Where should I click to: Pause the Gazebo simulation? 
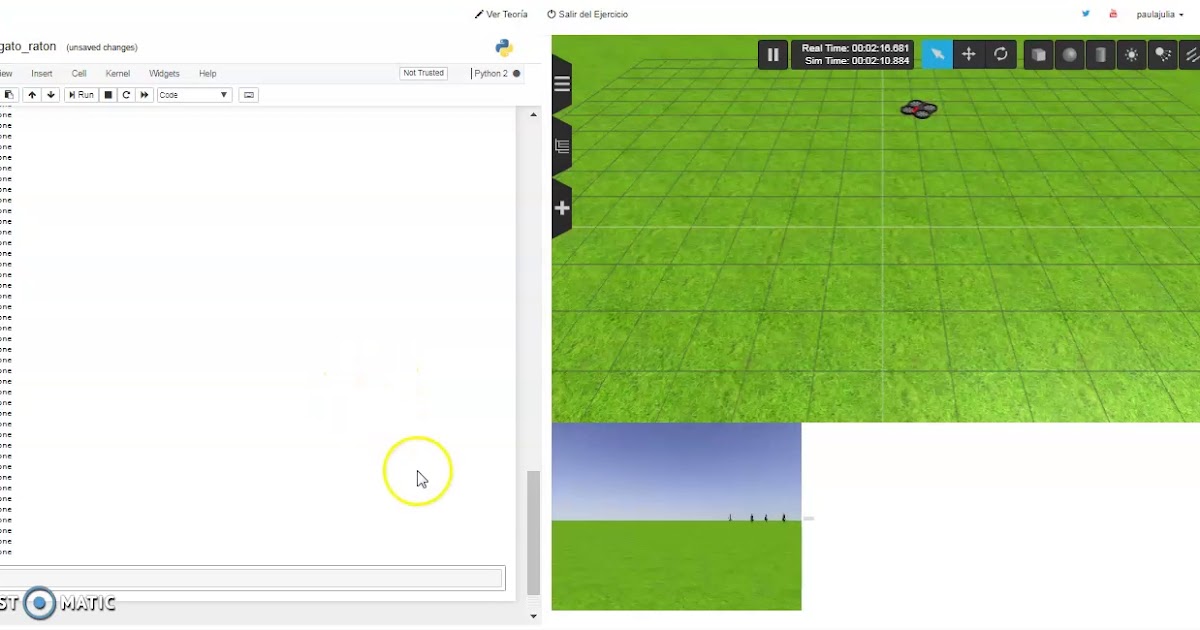[x=772, y=55]
